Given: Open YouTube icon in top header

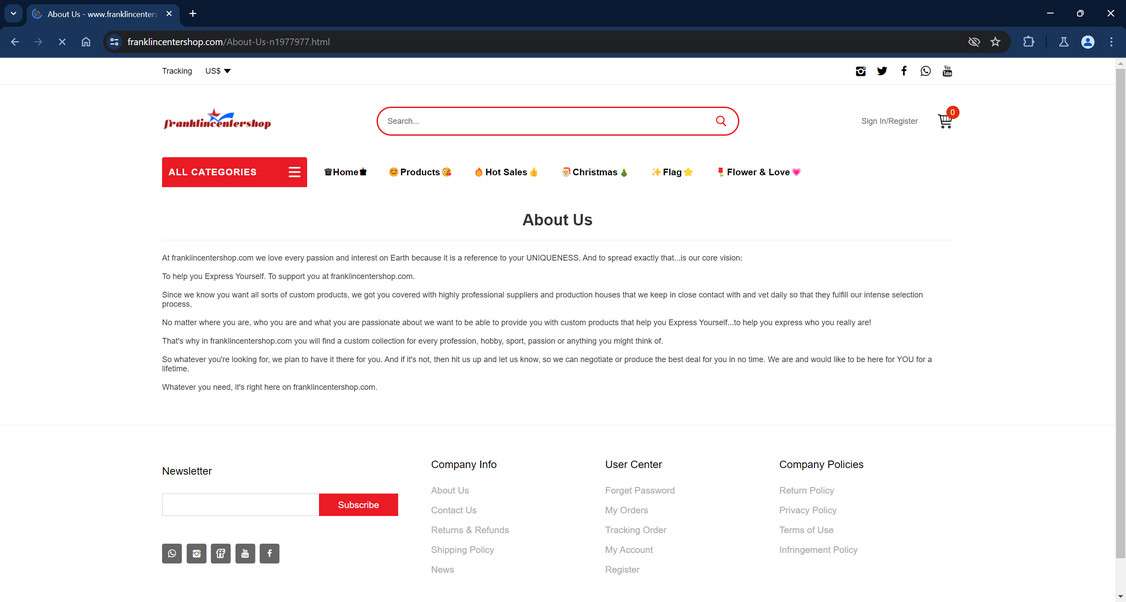Looking at the screenshot, I should pos(947,71).
